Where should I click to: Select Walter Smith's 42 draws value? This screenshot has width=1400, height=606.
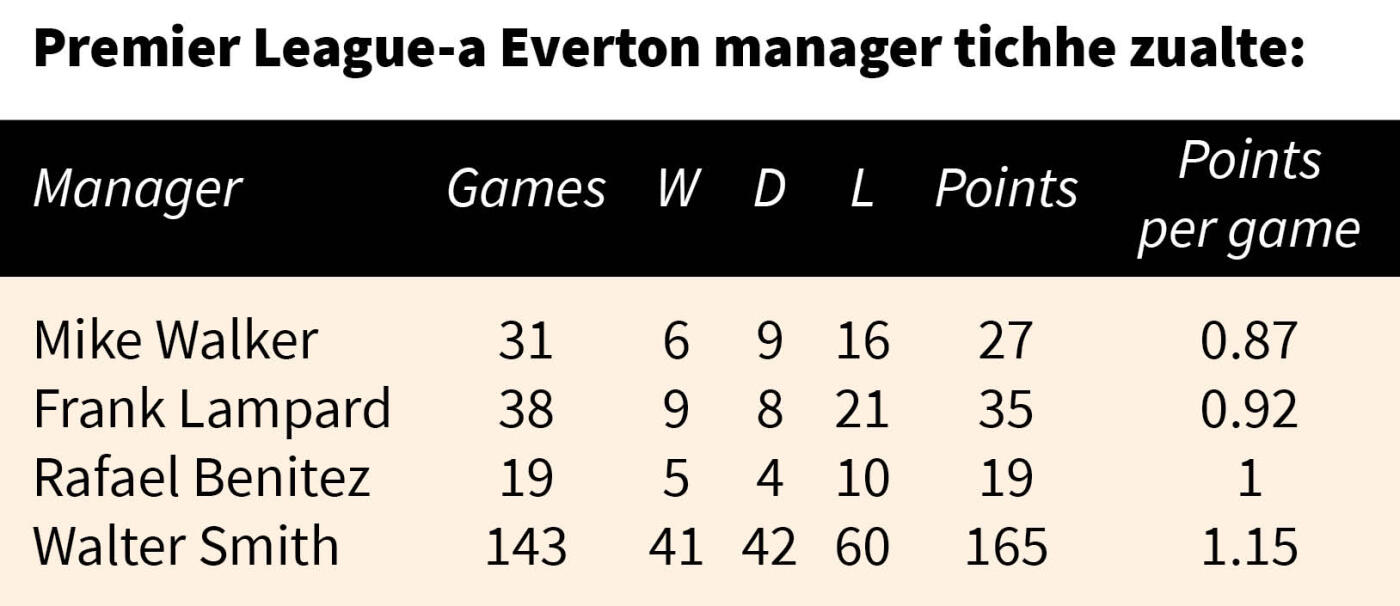click(x=769, y=547)
